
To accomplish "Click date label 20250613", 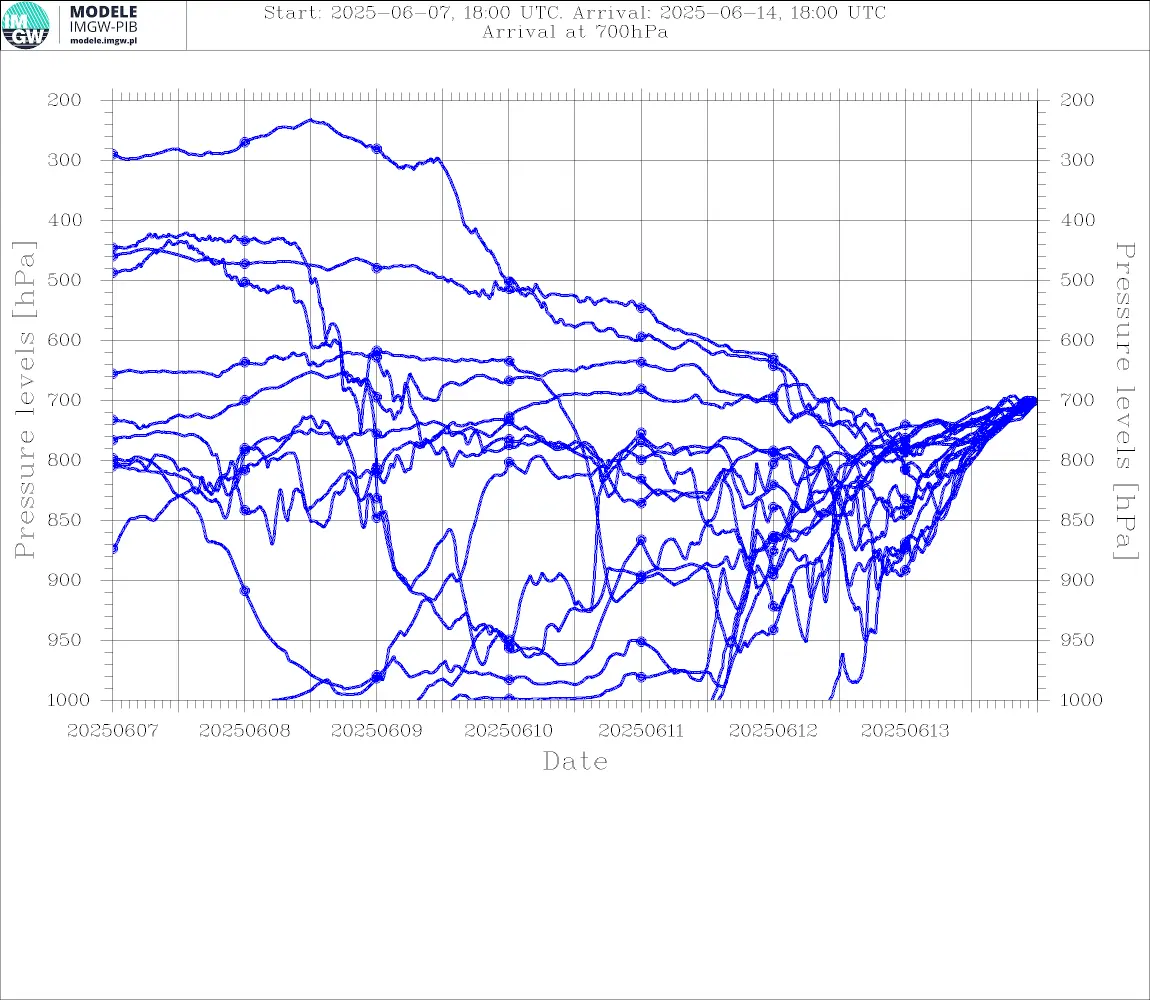I will (x=905, y=731).
